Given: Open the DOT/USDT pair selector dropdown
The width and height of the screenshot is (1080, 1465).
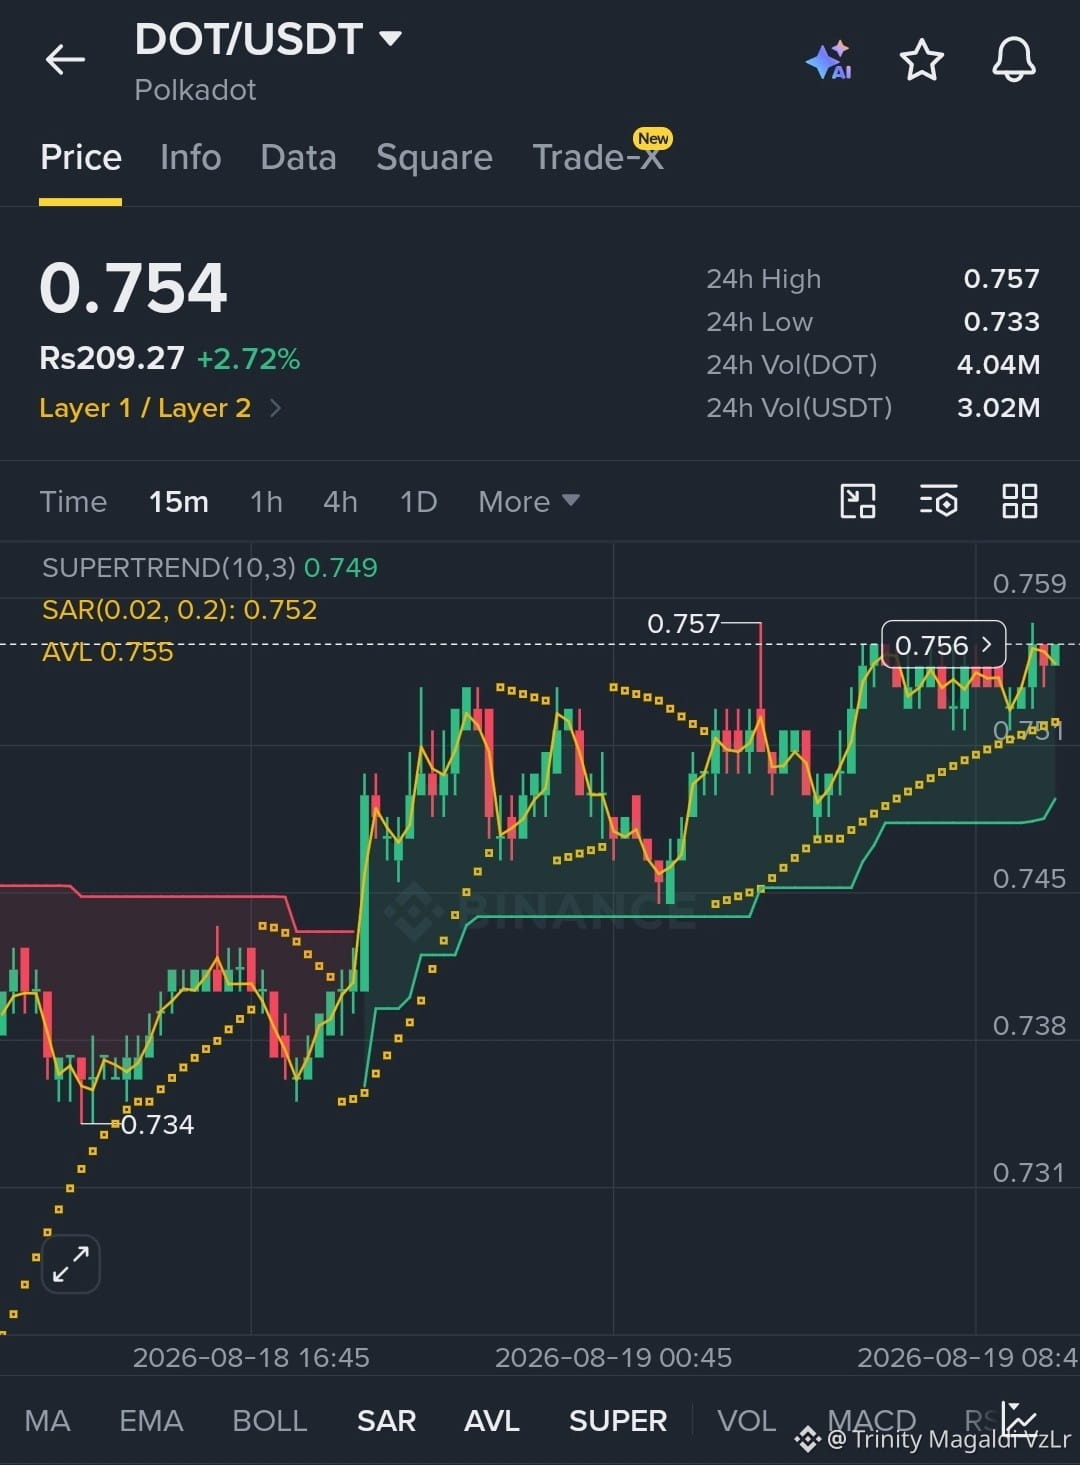Looking at the screenshot, I should 391,39.
